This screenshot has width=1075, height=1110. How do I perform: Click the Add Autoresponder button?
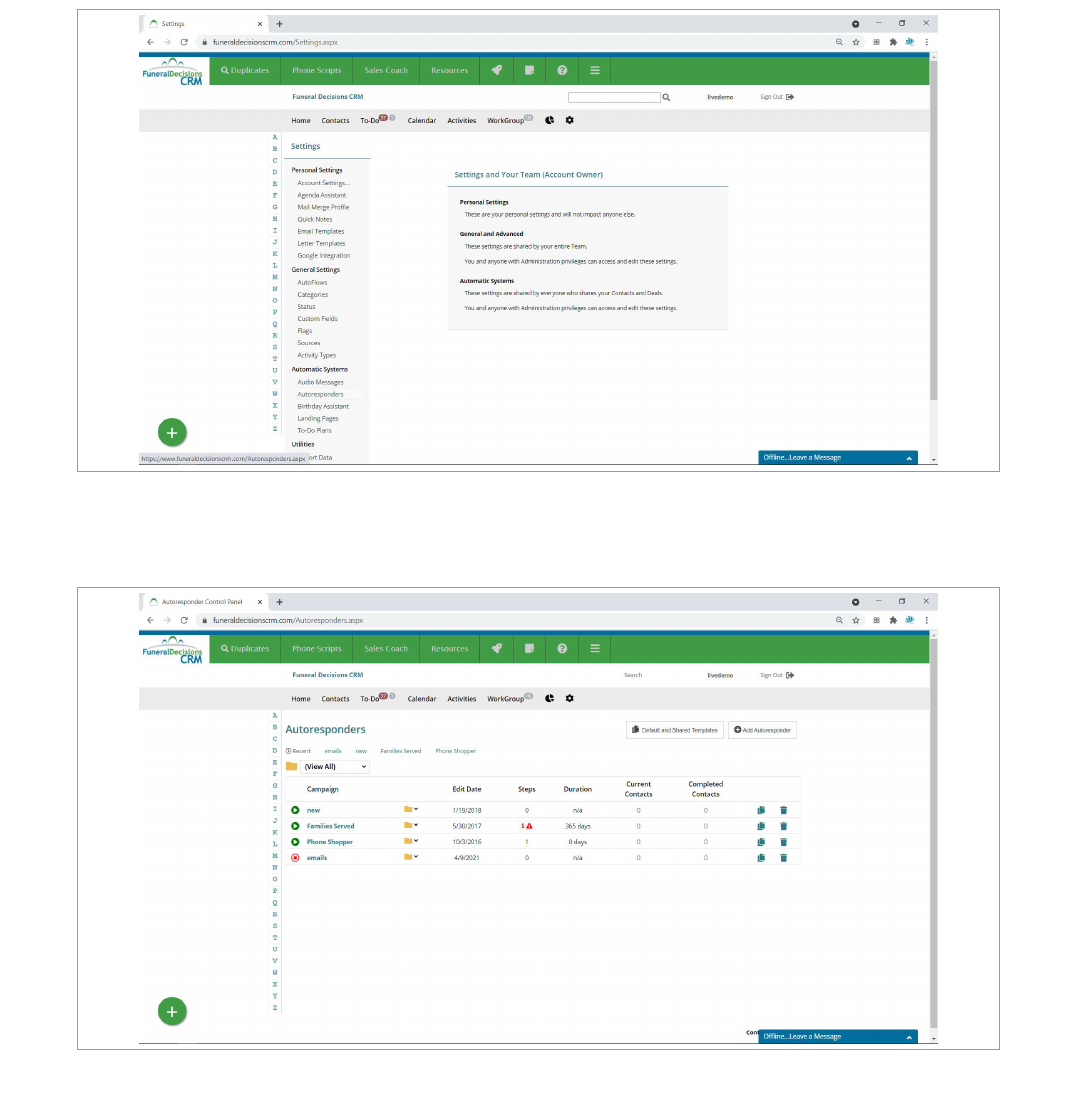(762, 730)
